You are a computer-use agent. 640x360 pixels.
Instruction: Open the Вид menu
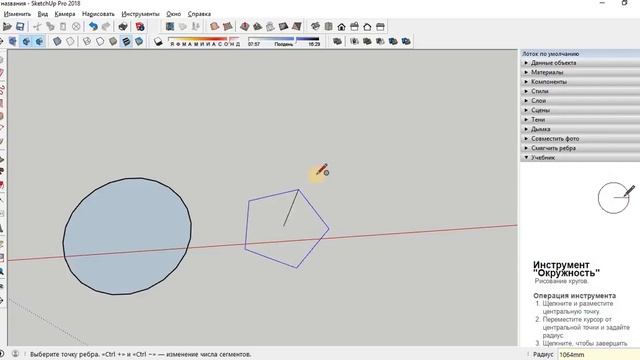42,14
